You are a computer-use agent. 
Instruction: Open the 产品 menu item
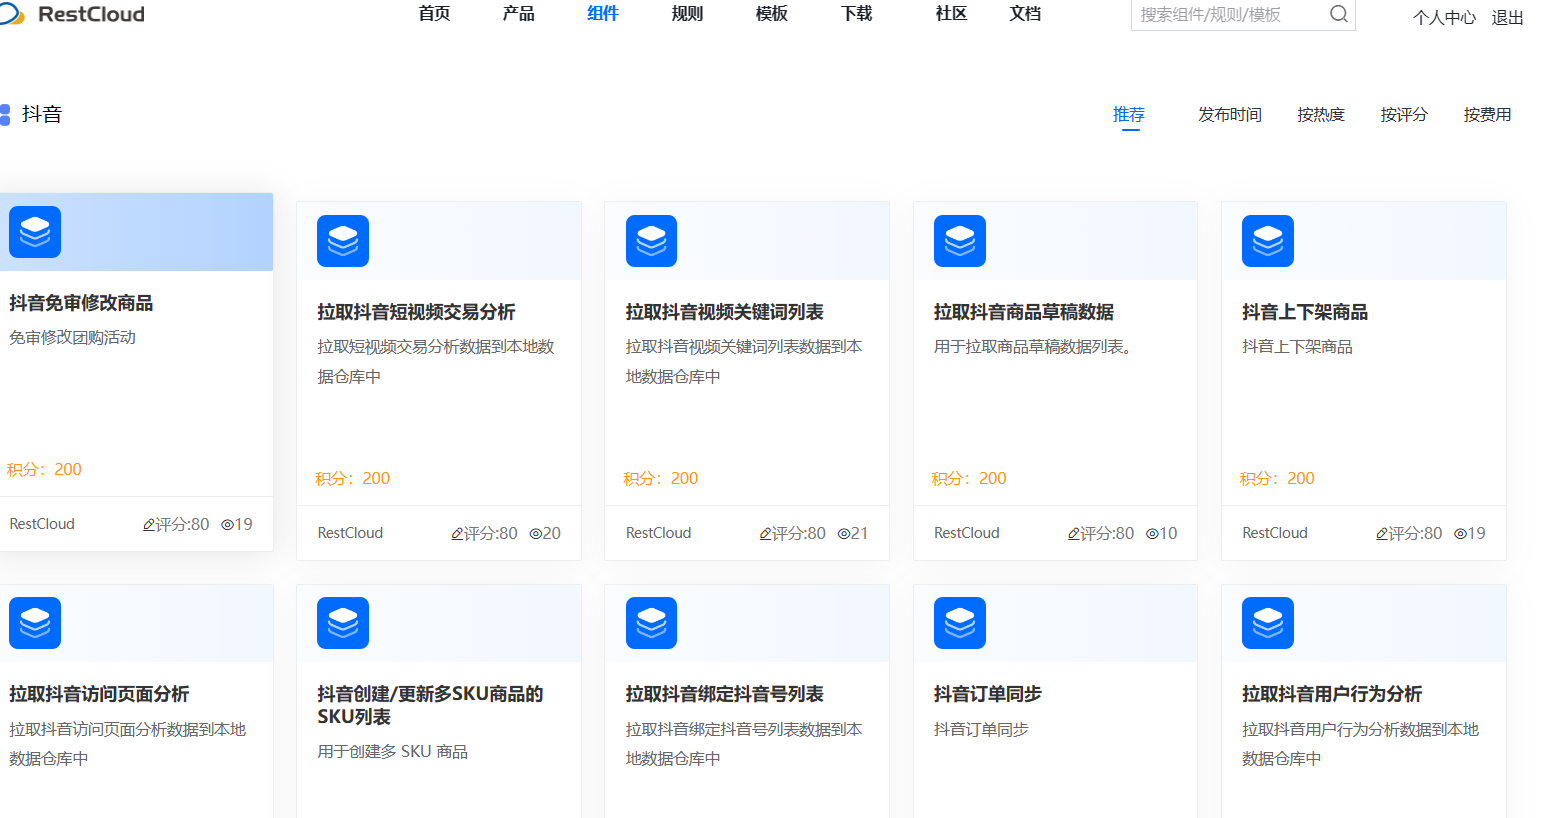pyautogui.click(x=518, y=13)
